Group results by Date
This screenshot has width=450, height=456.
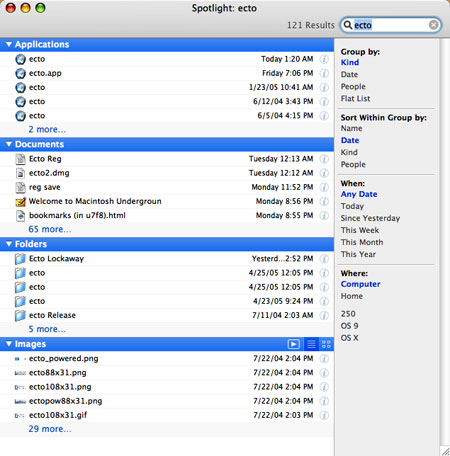point(349,74)
